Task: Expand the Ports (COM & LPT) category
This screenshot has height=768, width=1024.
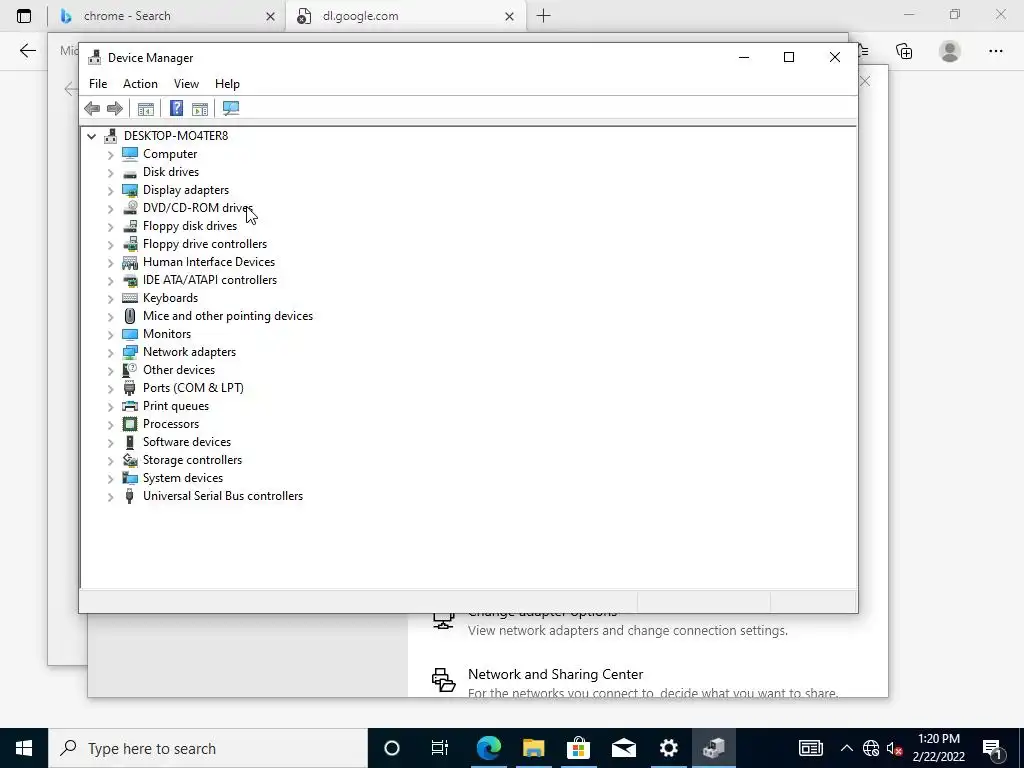Action: (110, 388)
